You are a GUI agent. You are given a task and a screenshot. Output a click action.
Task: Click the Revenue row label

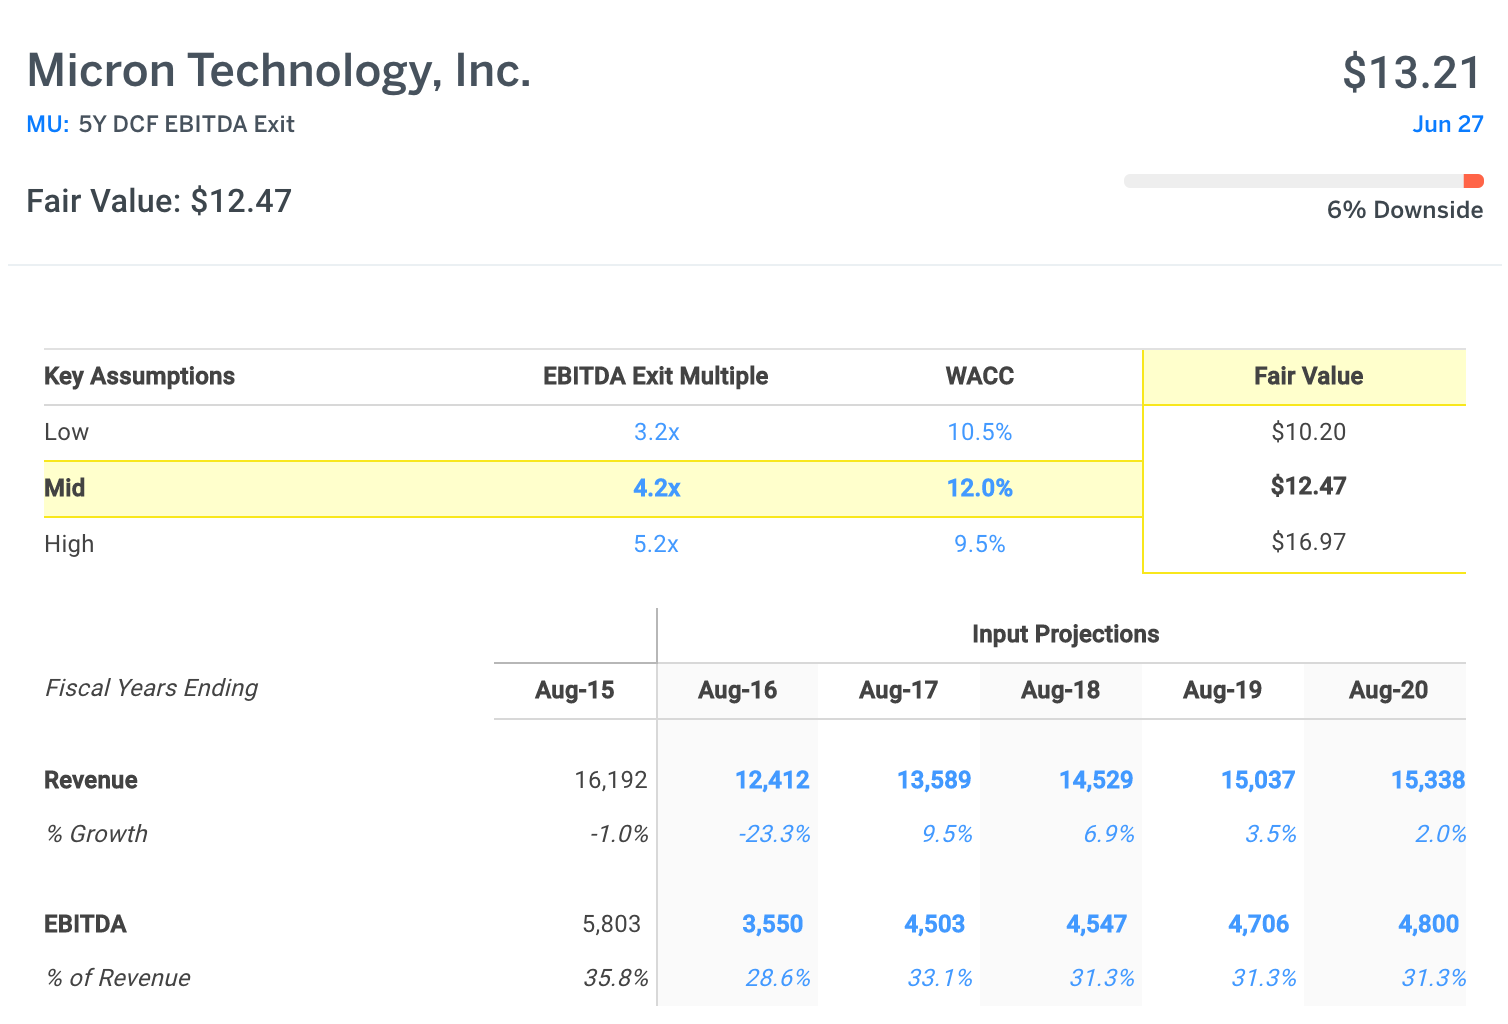91,780
